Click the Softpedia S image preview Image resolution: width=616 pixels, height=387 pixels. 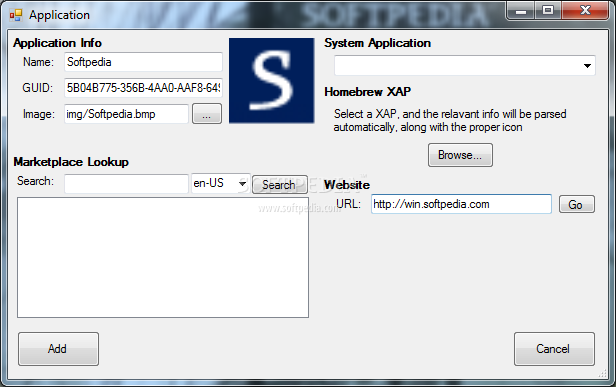[271, 81]
